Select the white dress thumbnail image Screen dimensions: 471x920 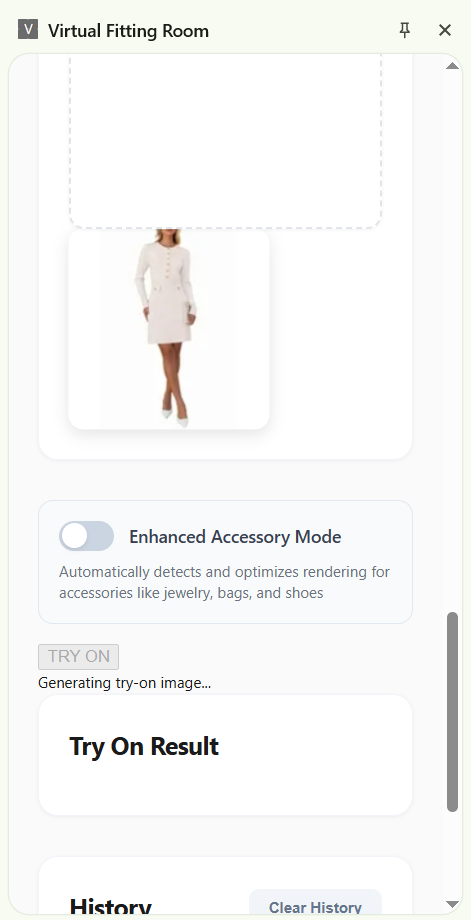click(x=169, y=329)
